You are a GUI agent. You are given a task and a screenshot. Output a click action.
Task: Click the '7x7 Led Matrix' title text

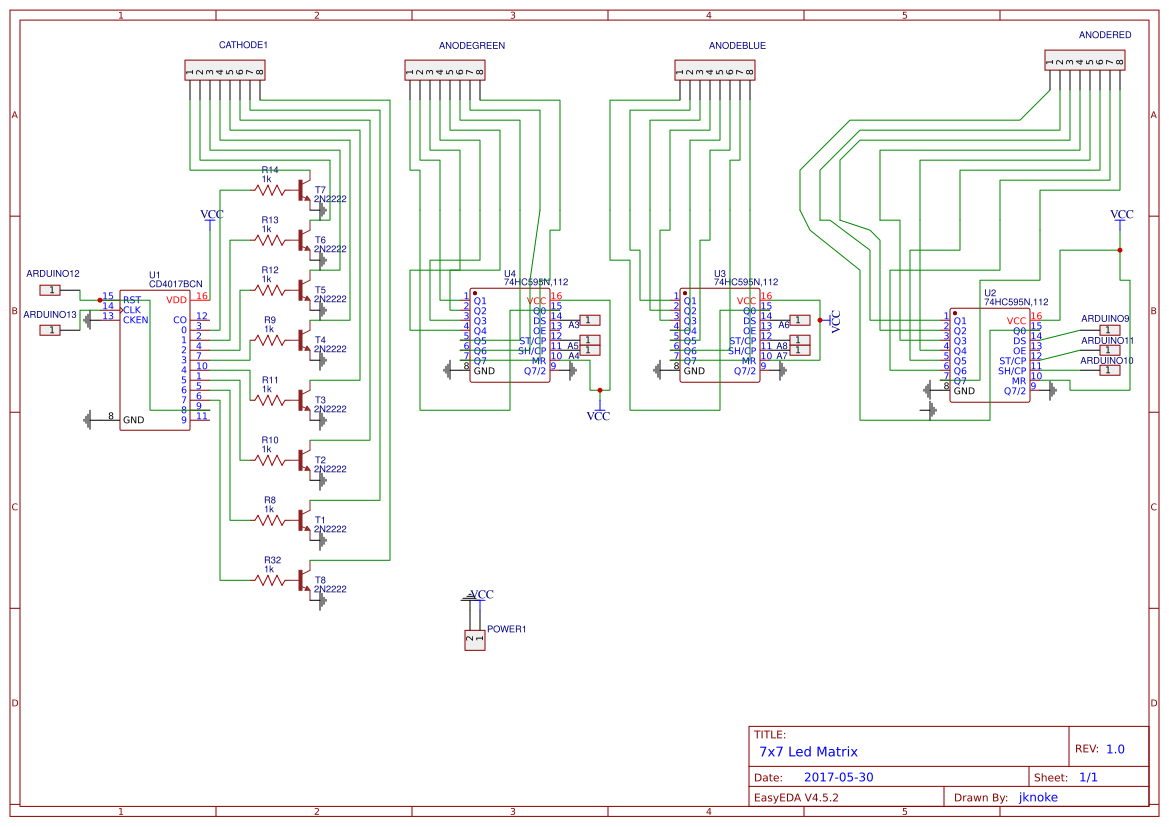pos(808,752)
